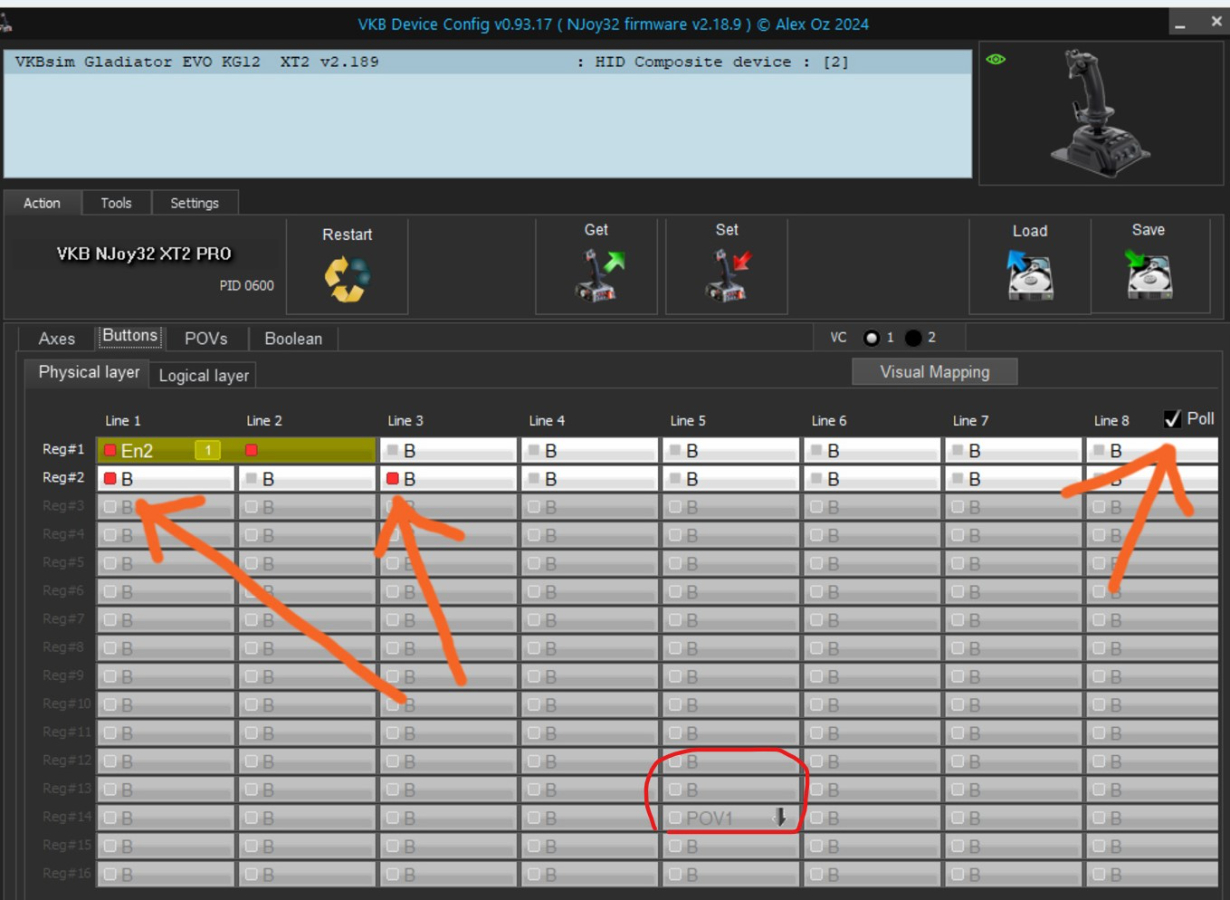
Task: Select the VKBsim Gladiator EVO device row
Action: 488,62
